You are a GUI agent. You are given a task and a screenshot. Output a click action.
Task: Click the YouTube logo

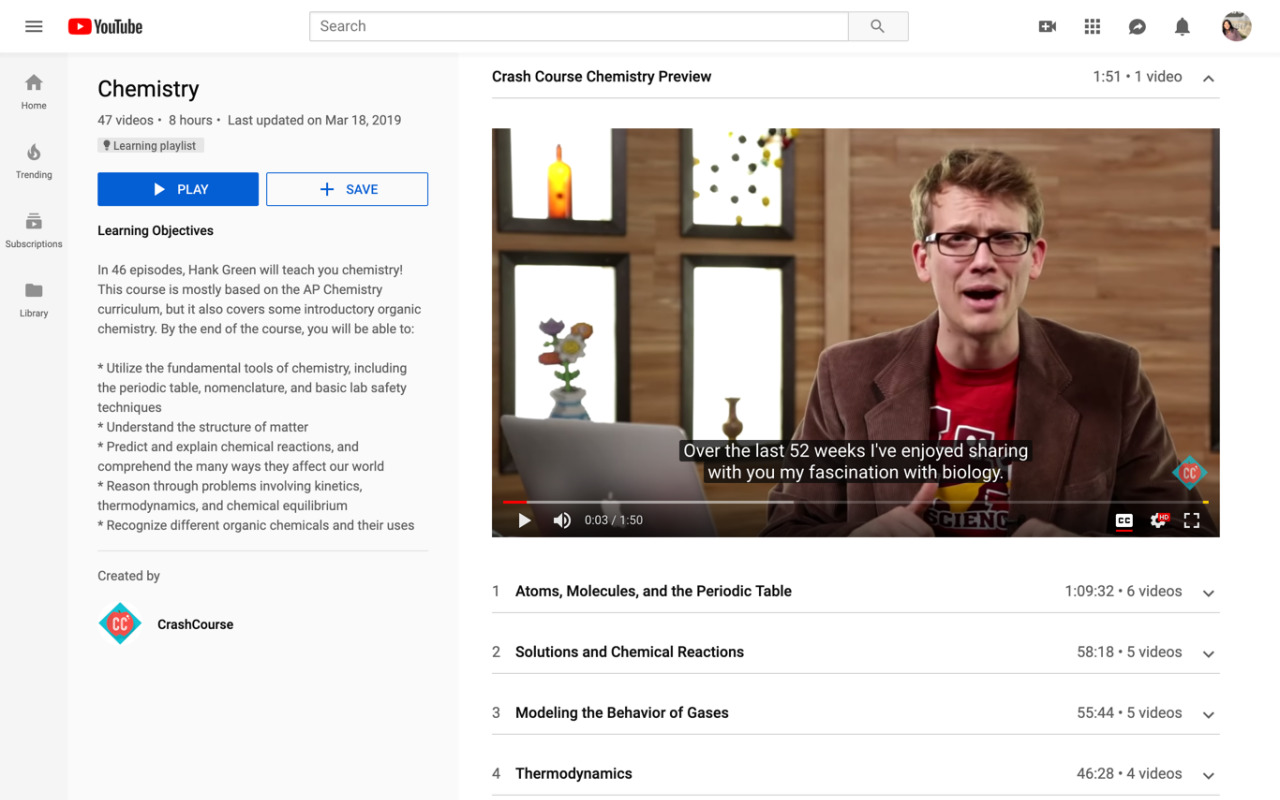click(x=105, y=27)
